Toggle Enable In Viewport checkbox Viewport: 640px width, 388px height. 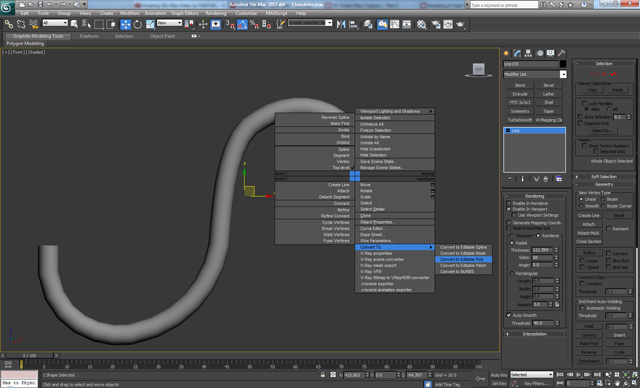click(x=509, y=209)
